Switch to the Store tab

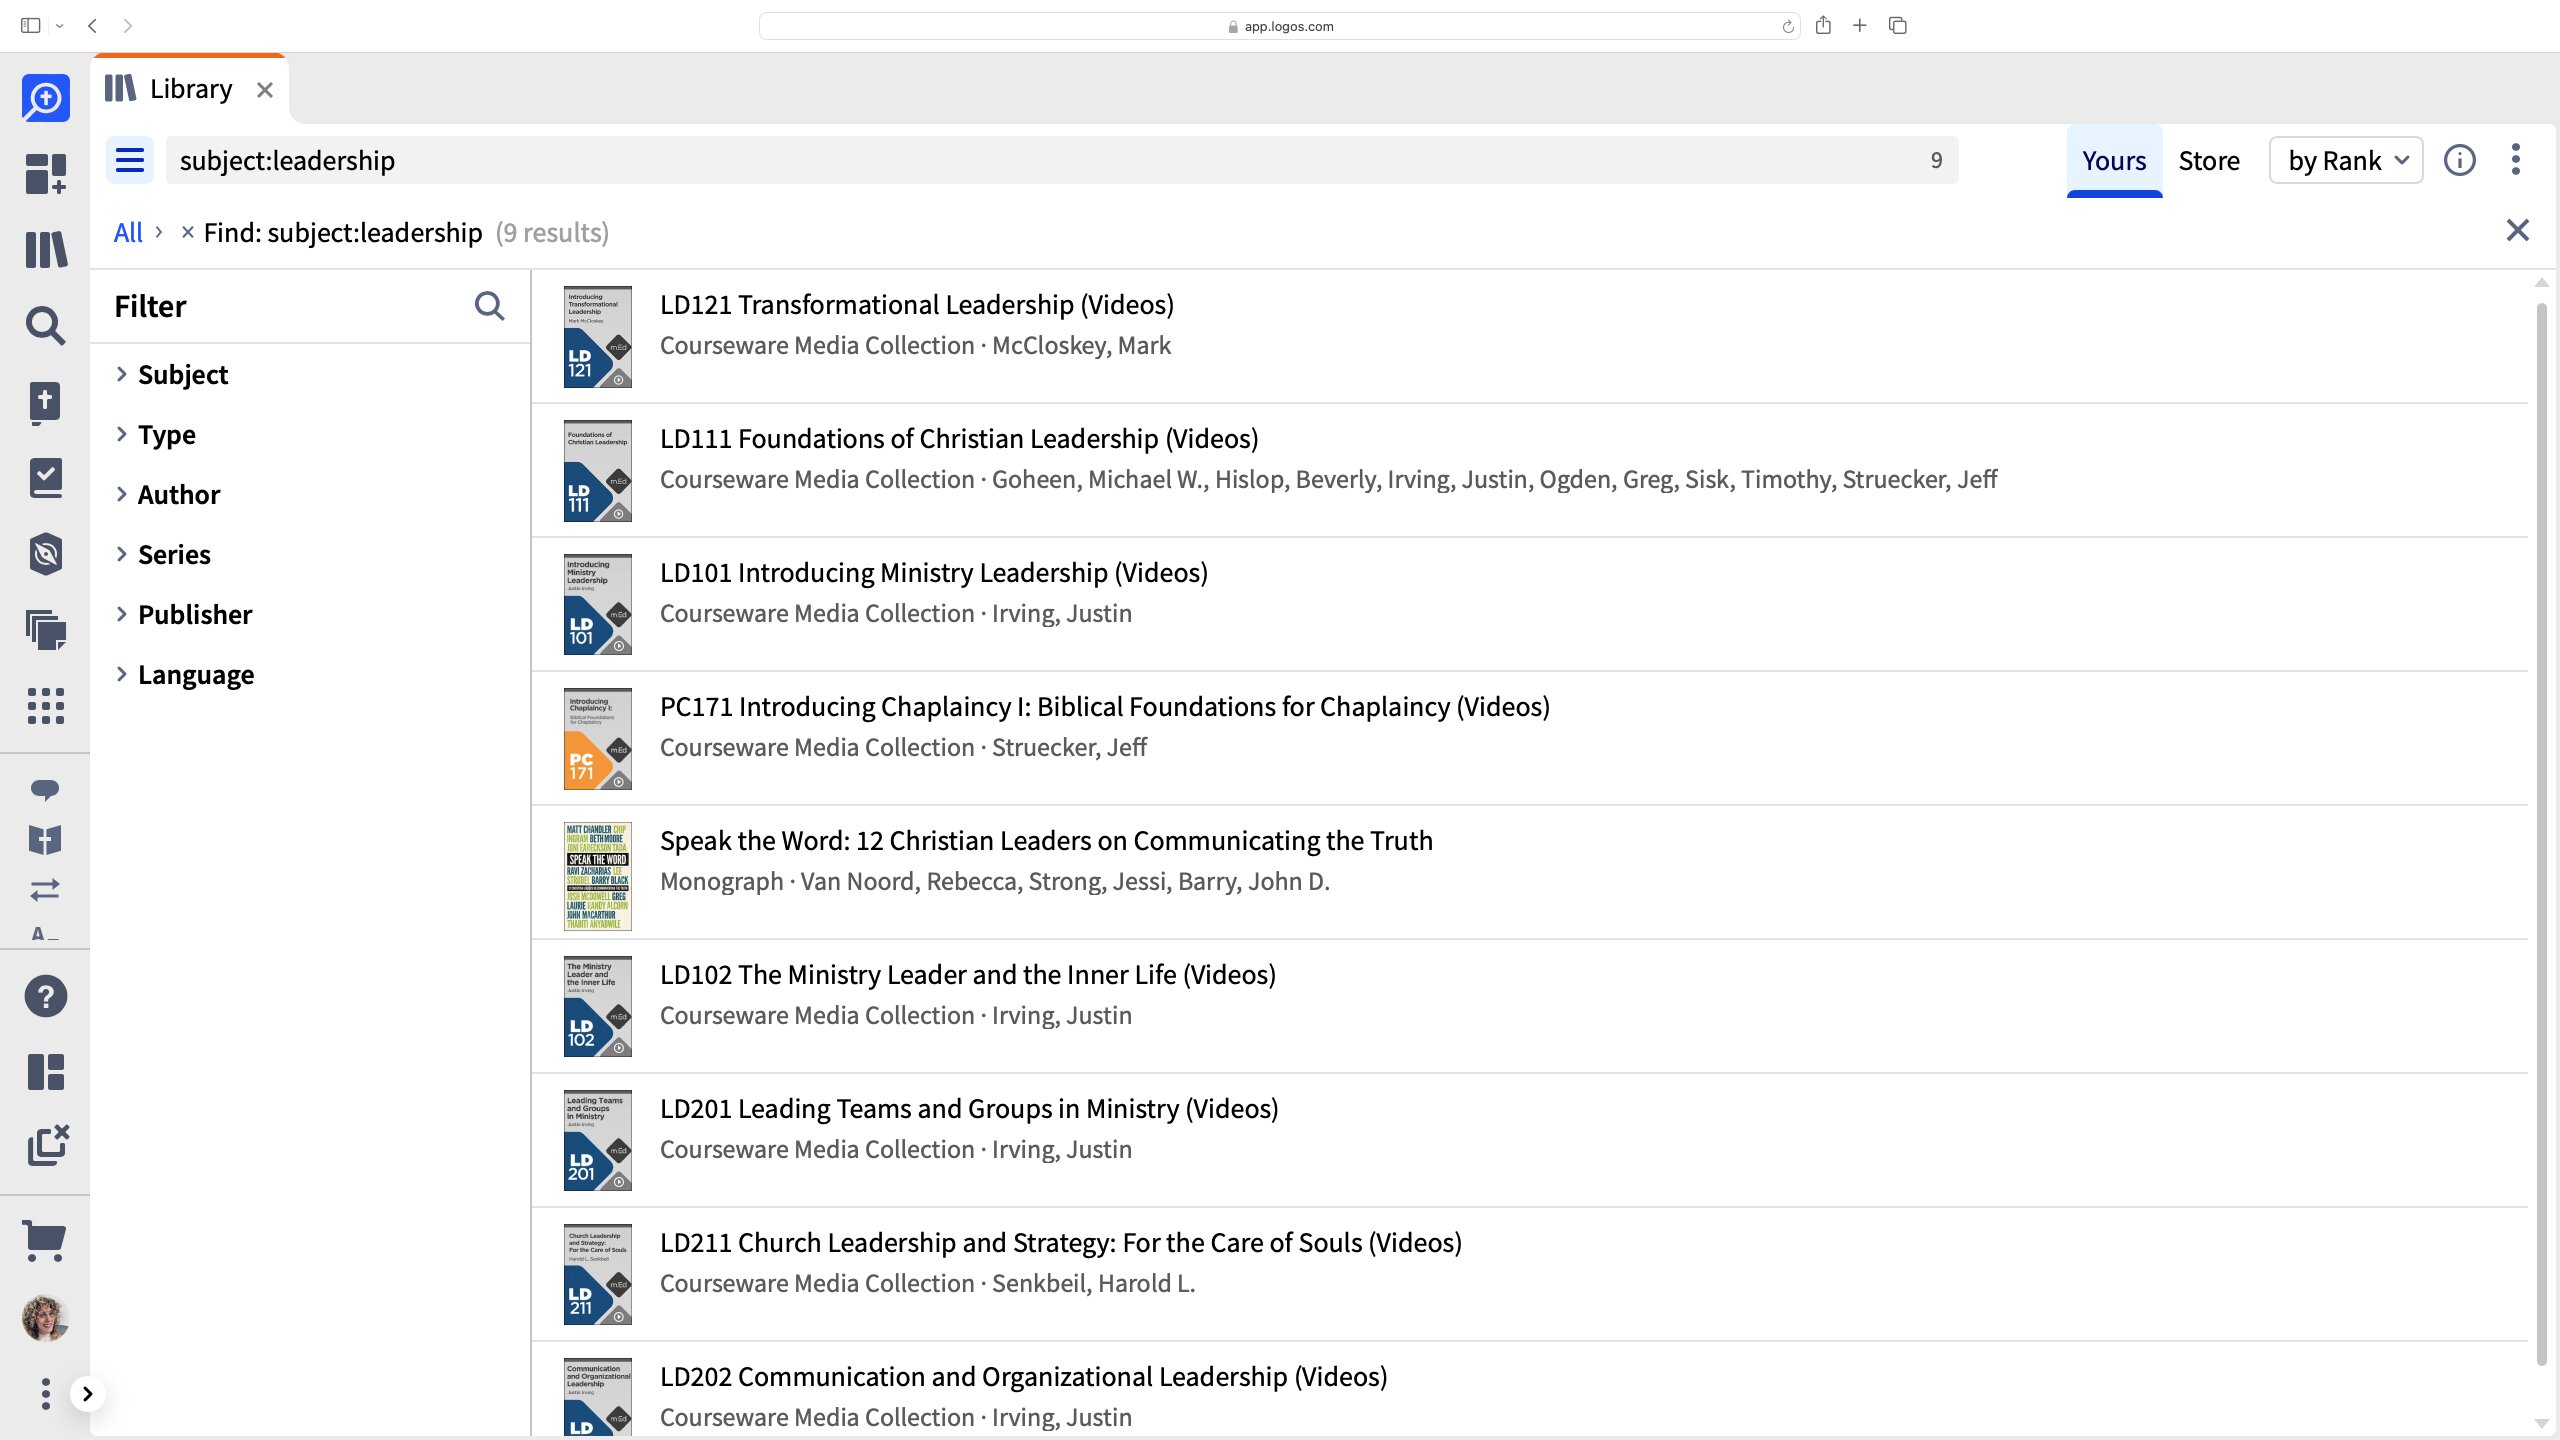coord(2209,160)
